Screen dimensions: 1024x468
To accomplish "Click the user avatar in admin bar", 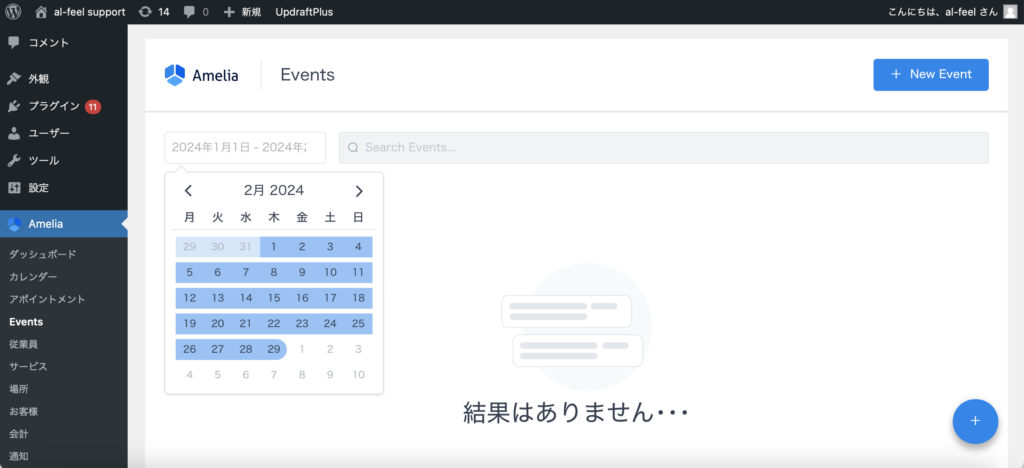I will tap(1009, 12).
